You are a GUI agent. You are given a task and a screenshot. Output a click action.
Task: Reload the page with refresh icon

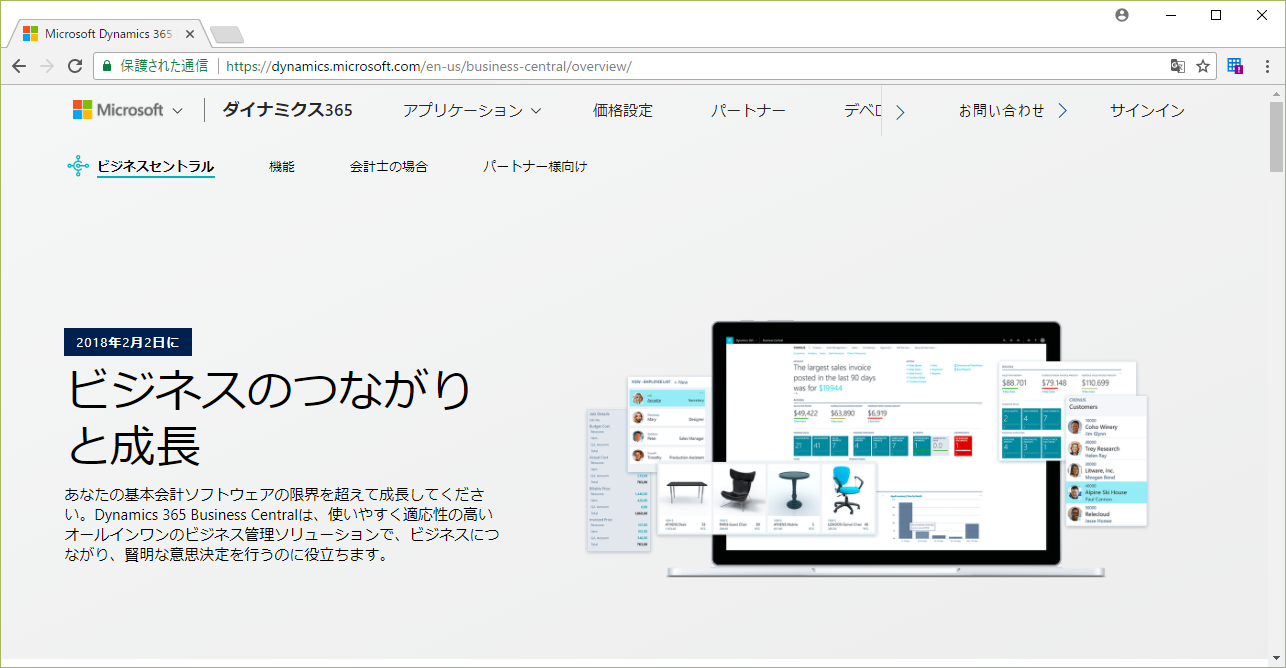(x=75, y=66)
